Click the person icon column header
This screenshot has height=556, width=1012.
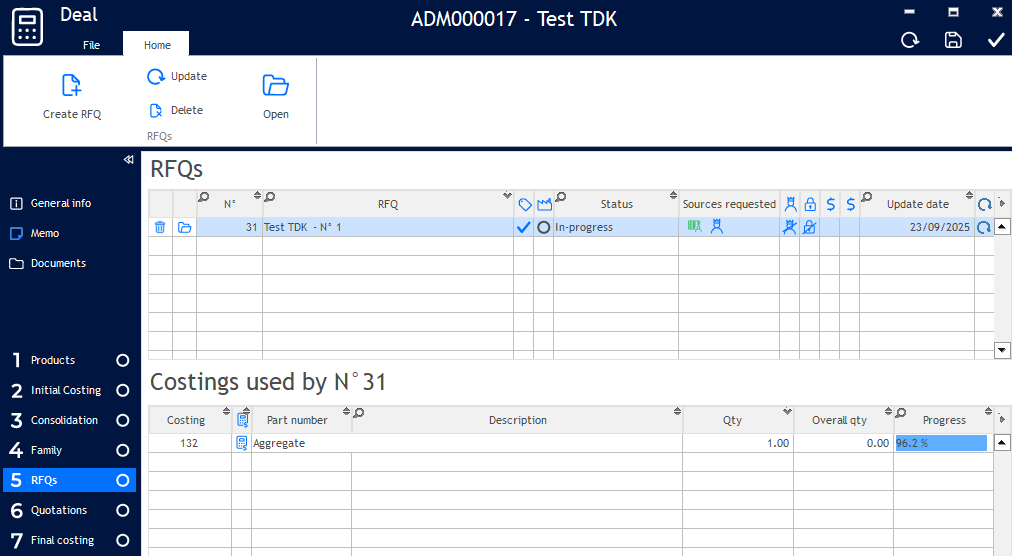tap(790, 204)
